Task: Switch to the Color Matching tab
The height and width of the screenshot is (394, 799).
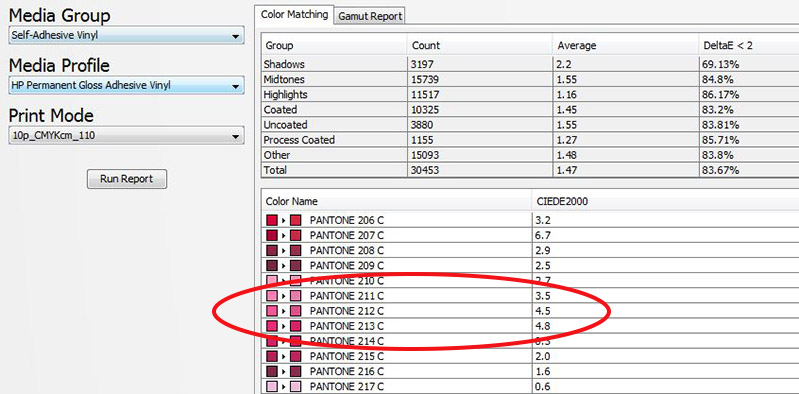Action: pos(294,14)
